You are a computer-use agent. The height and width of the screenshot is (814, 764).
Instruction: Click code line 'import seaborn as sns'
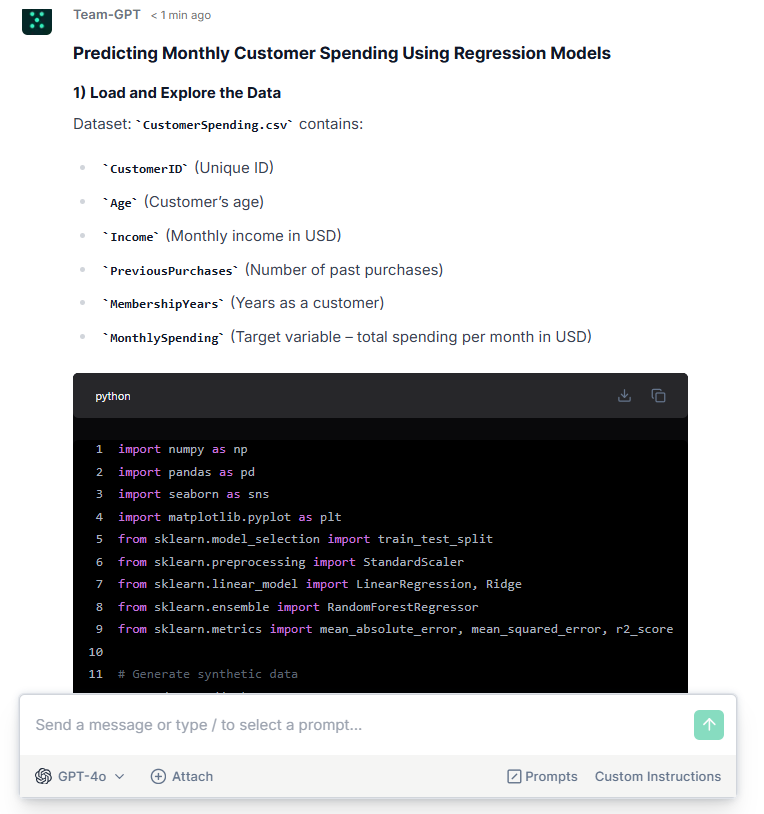[x=194, y=494]
